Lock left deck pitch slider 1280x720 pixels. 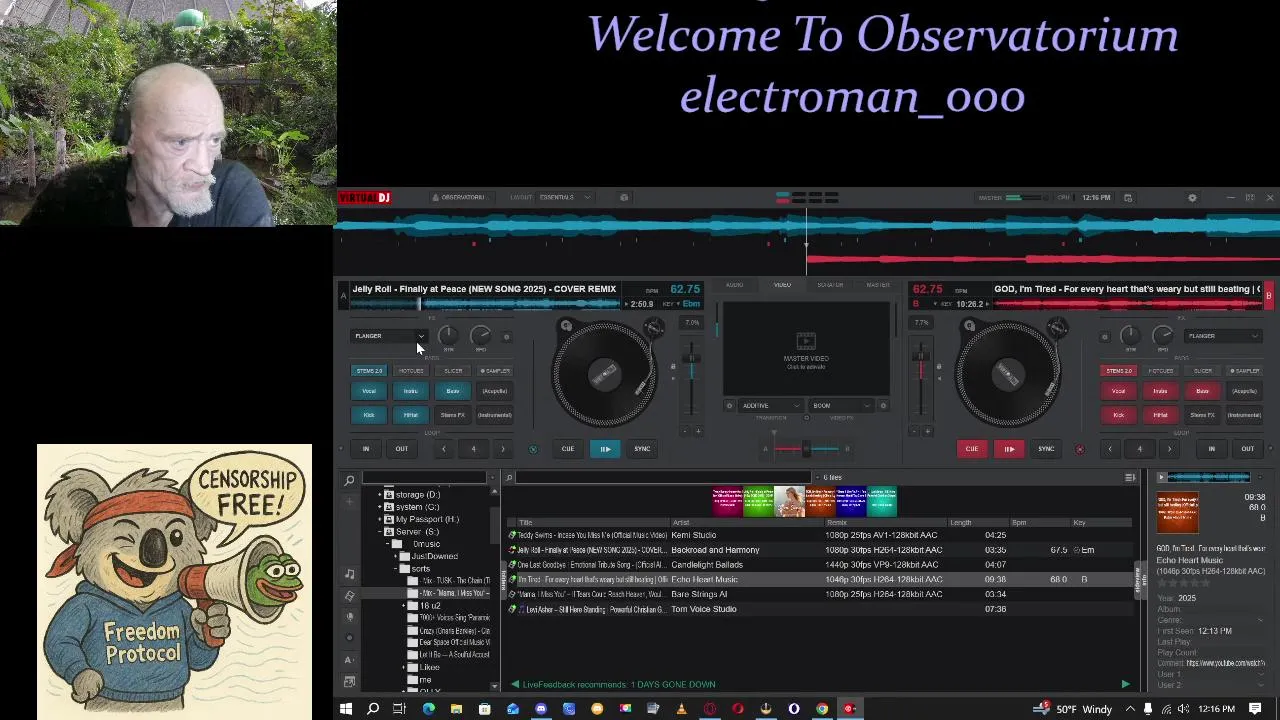(672, 368)
